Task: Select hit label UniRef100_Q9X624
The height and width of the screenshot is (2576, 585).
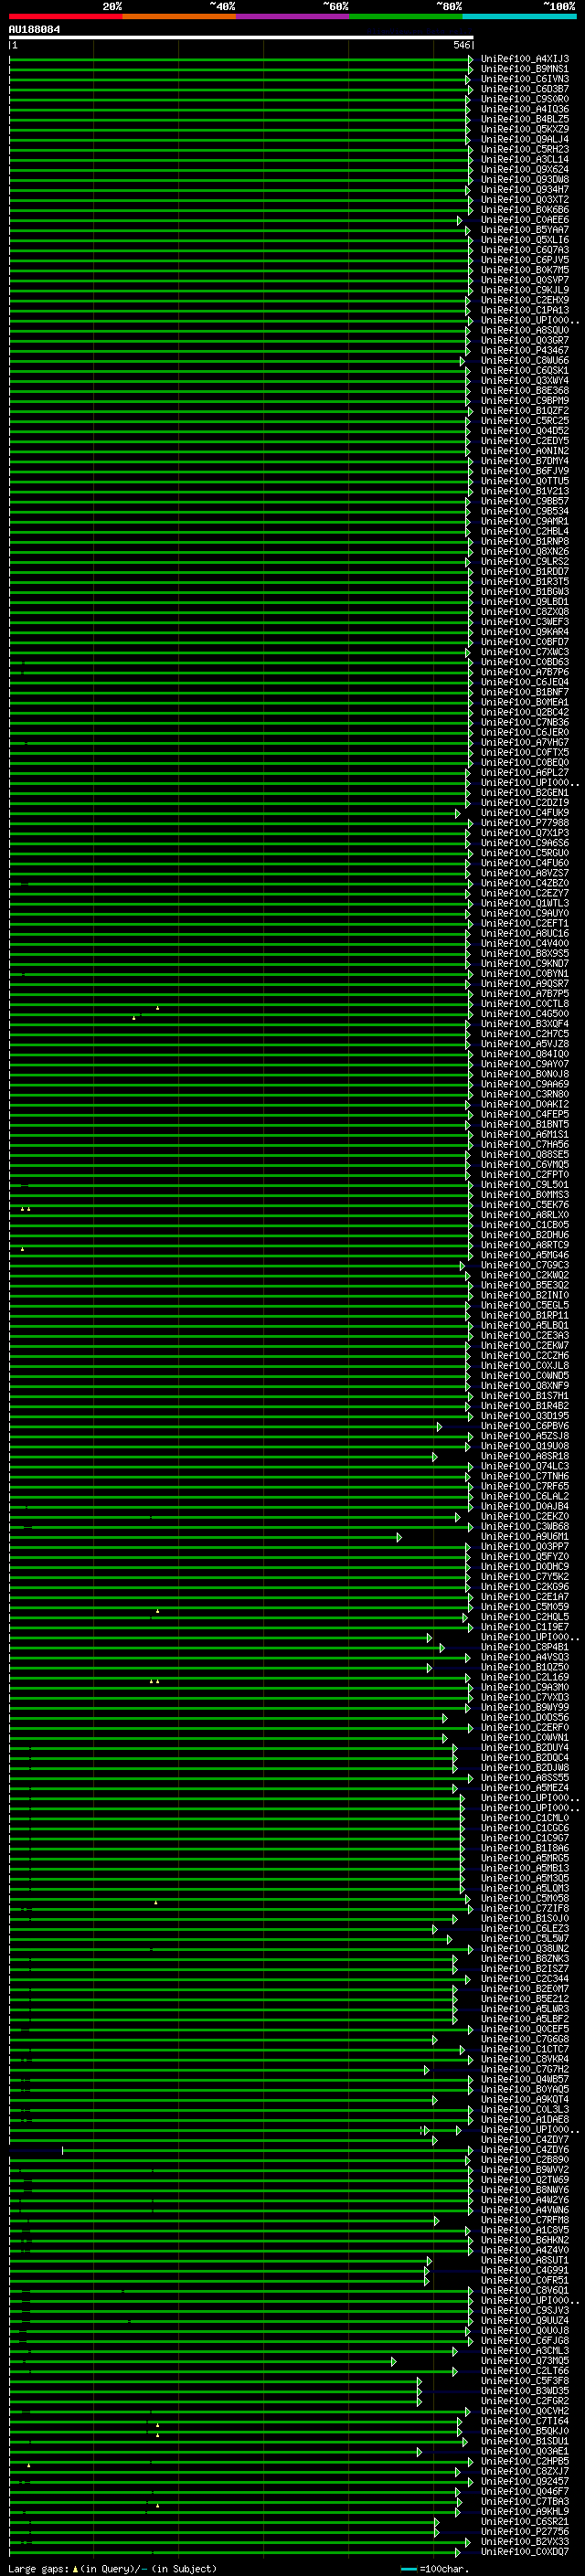Action: 525,170
